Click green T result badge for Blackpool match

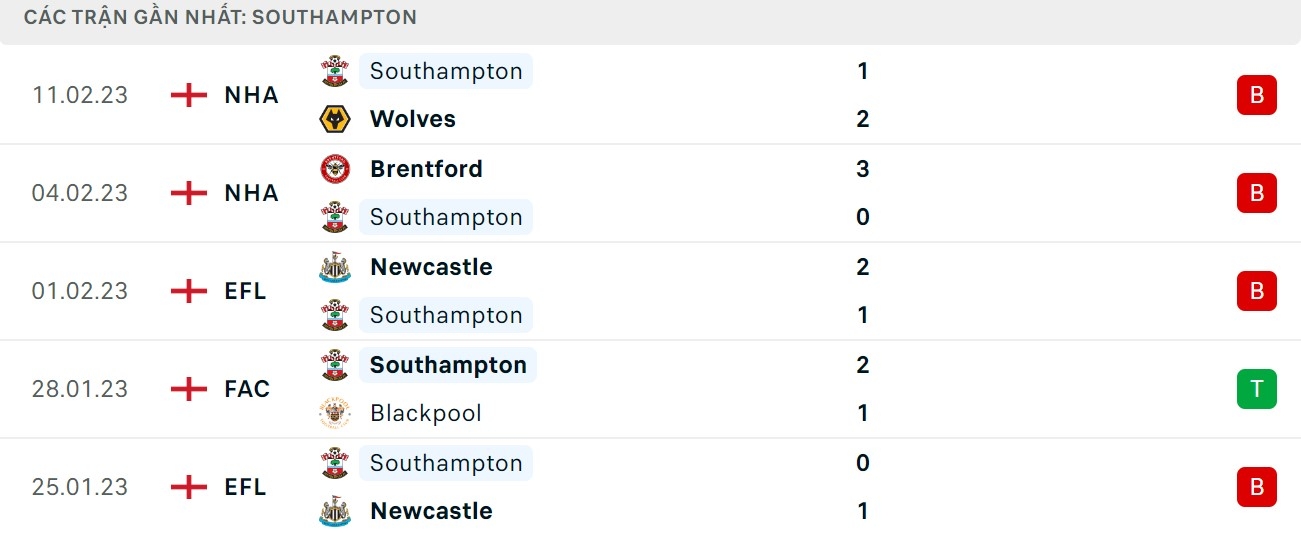[1256, 389]
